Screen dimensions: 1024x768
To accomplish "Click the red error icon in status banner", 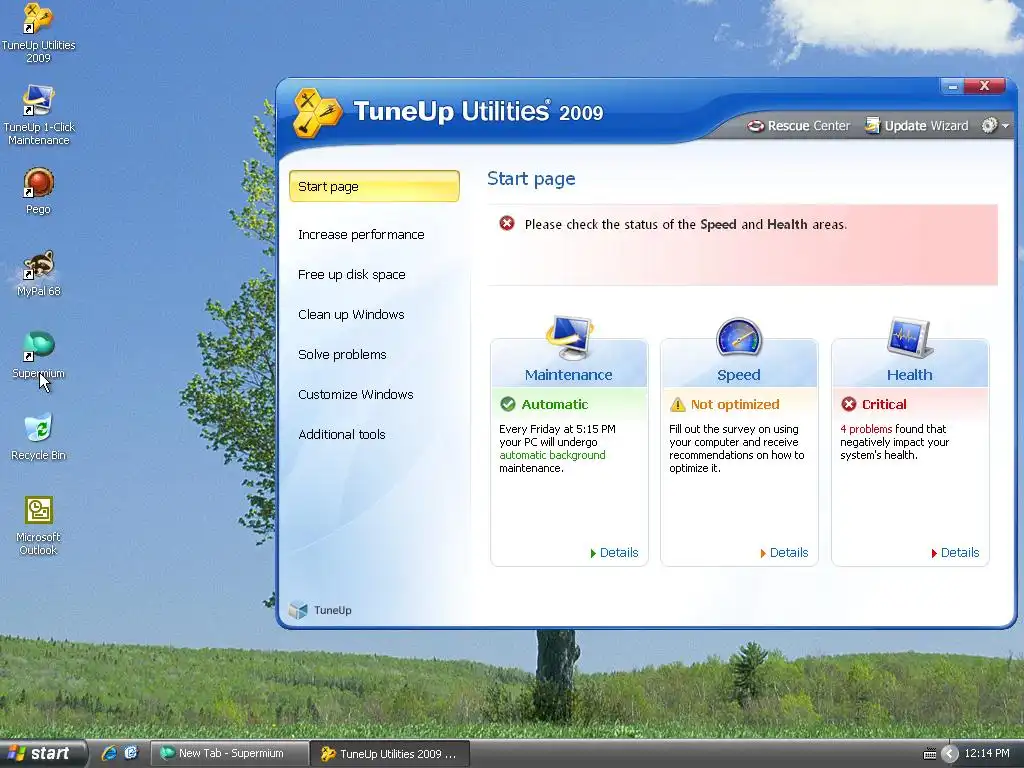I will click(x=507, y=223).
